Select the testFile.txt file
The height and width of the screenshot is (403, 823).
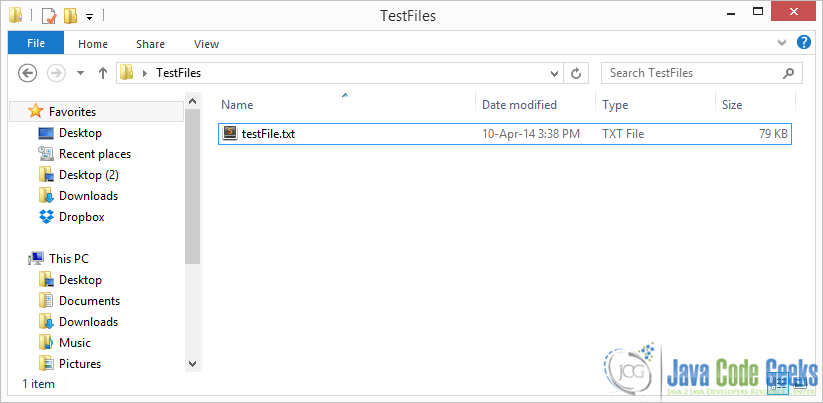coord(504,134)
